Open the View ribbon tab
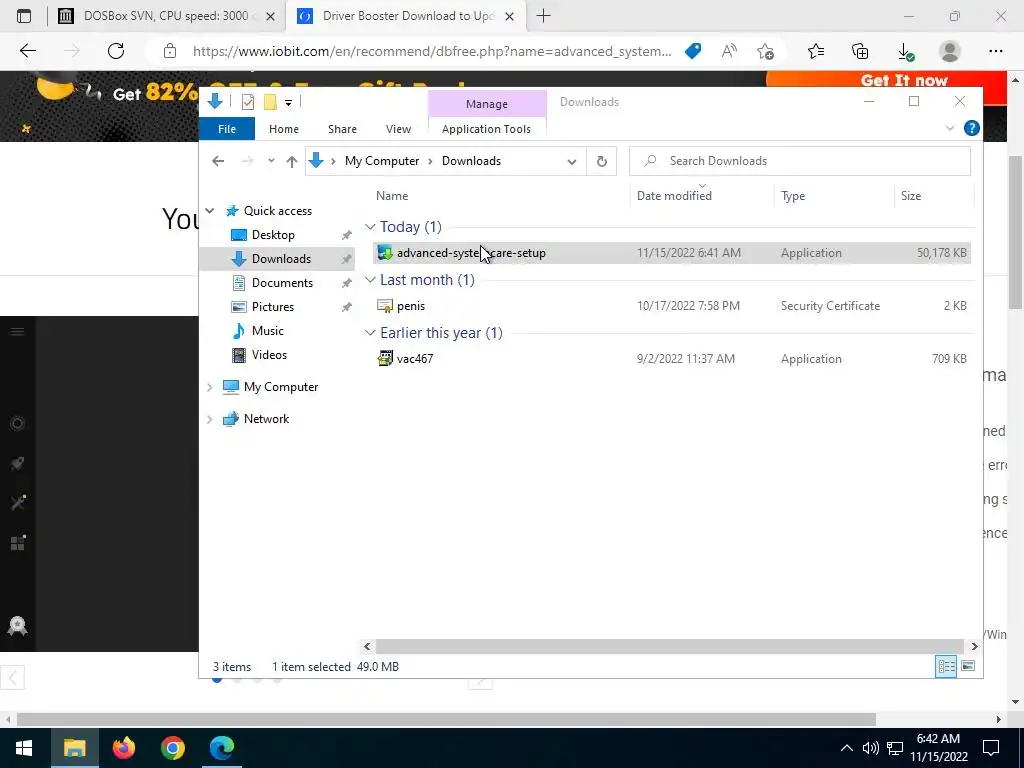Screen dimensions: 1024x768 [398, 129]
